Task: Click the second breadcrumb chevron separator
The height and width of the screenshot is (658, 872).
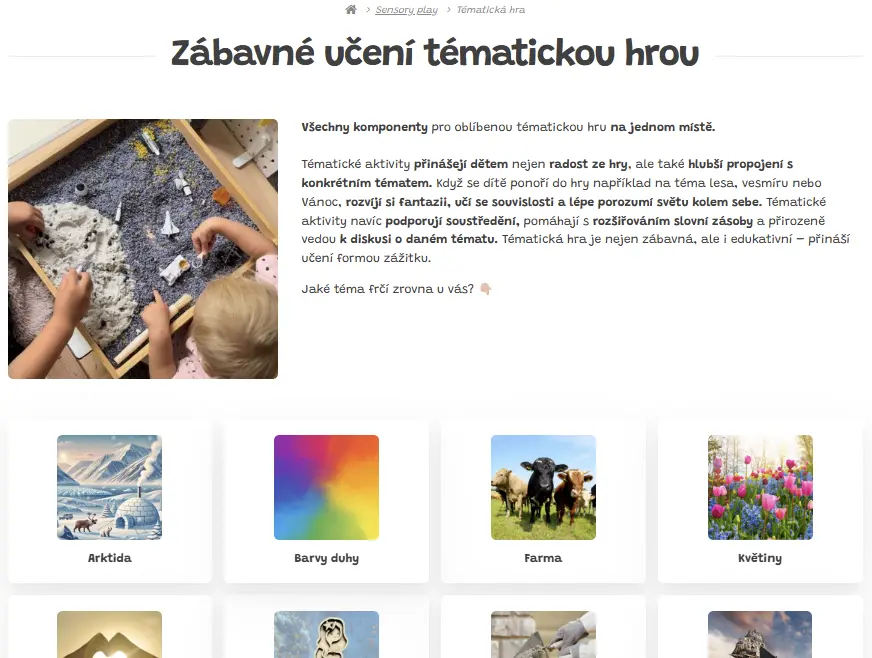Action: point(448,10)
